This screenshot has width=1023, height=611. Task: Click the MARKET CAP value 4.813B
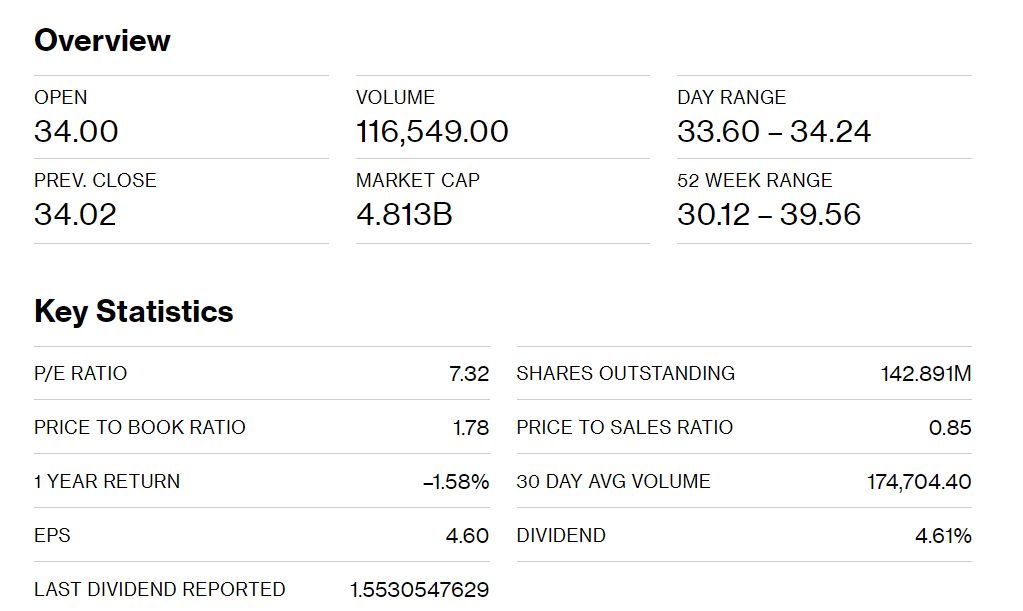tap(404, 215)
